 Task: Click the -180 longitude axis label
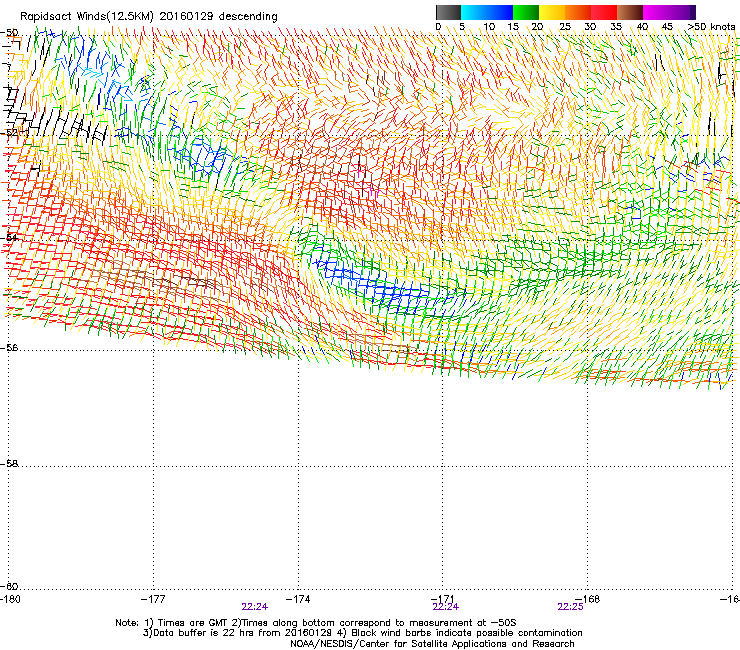[10, 599]
